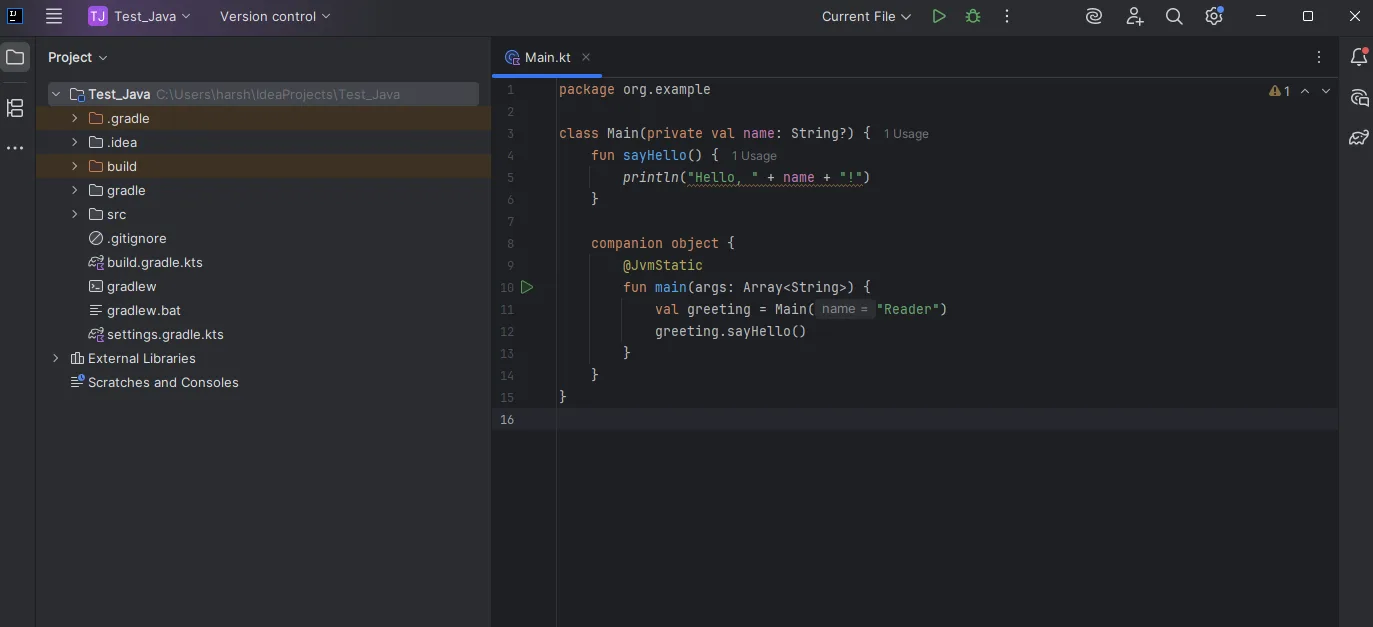
Task: Go to next highlighted problem arrow
Action: 1326,91
